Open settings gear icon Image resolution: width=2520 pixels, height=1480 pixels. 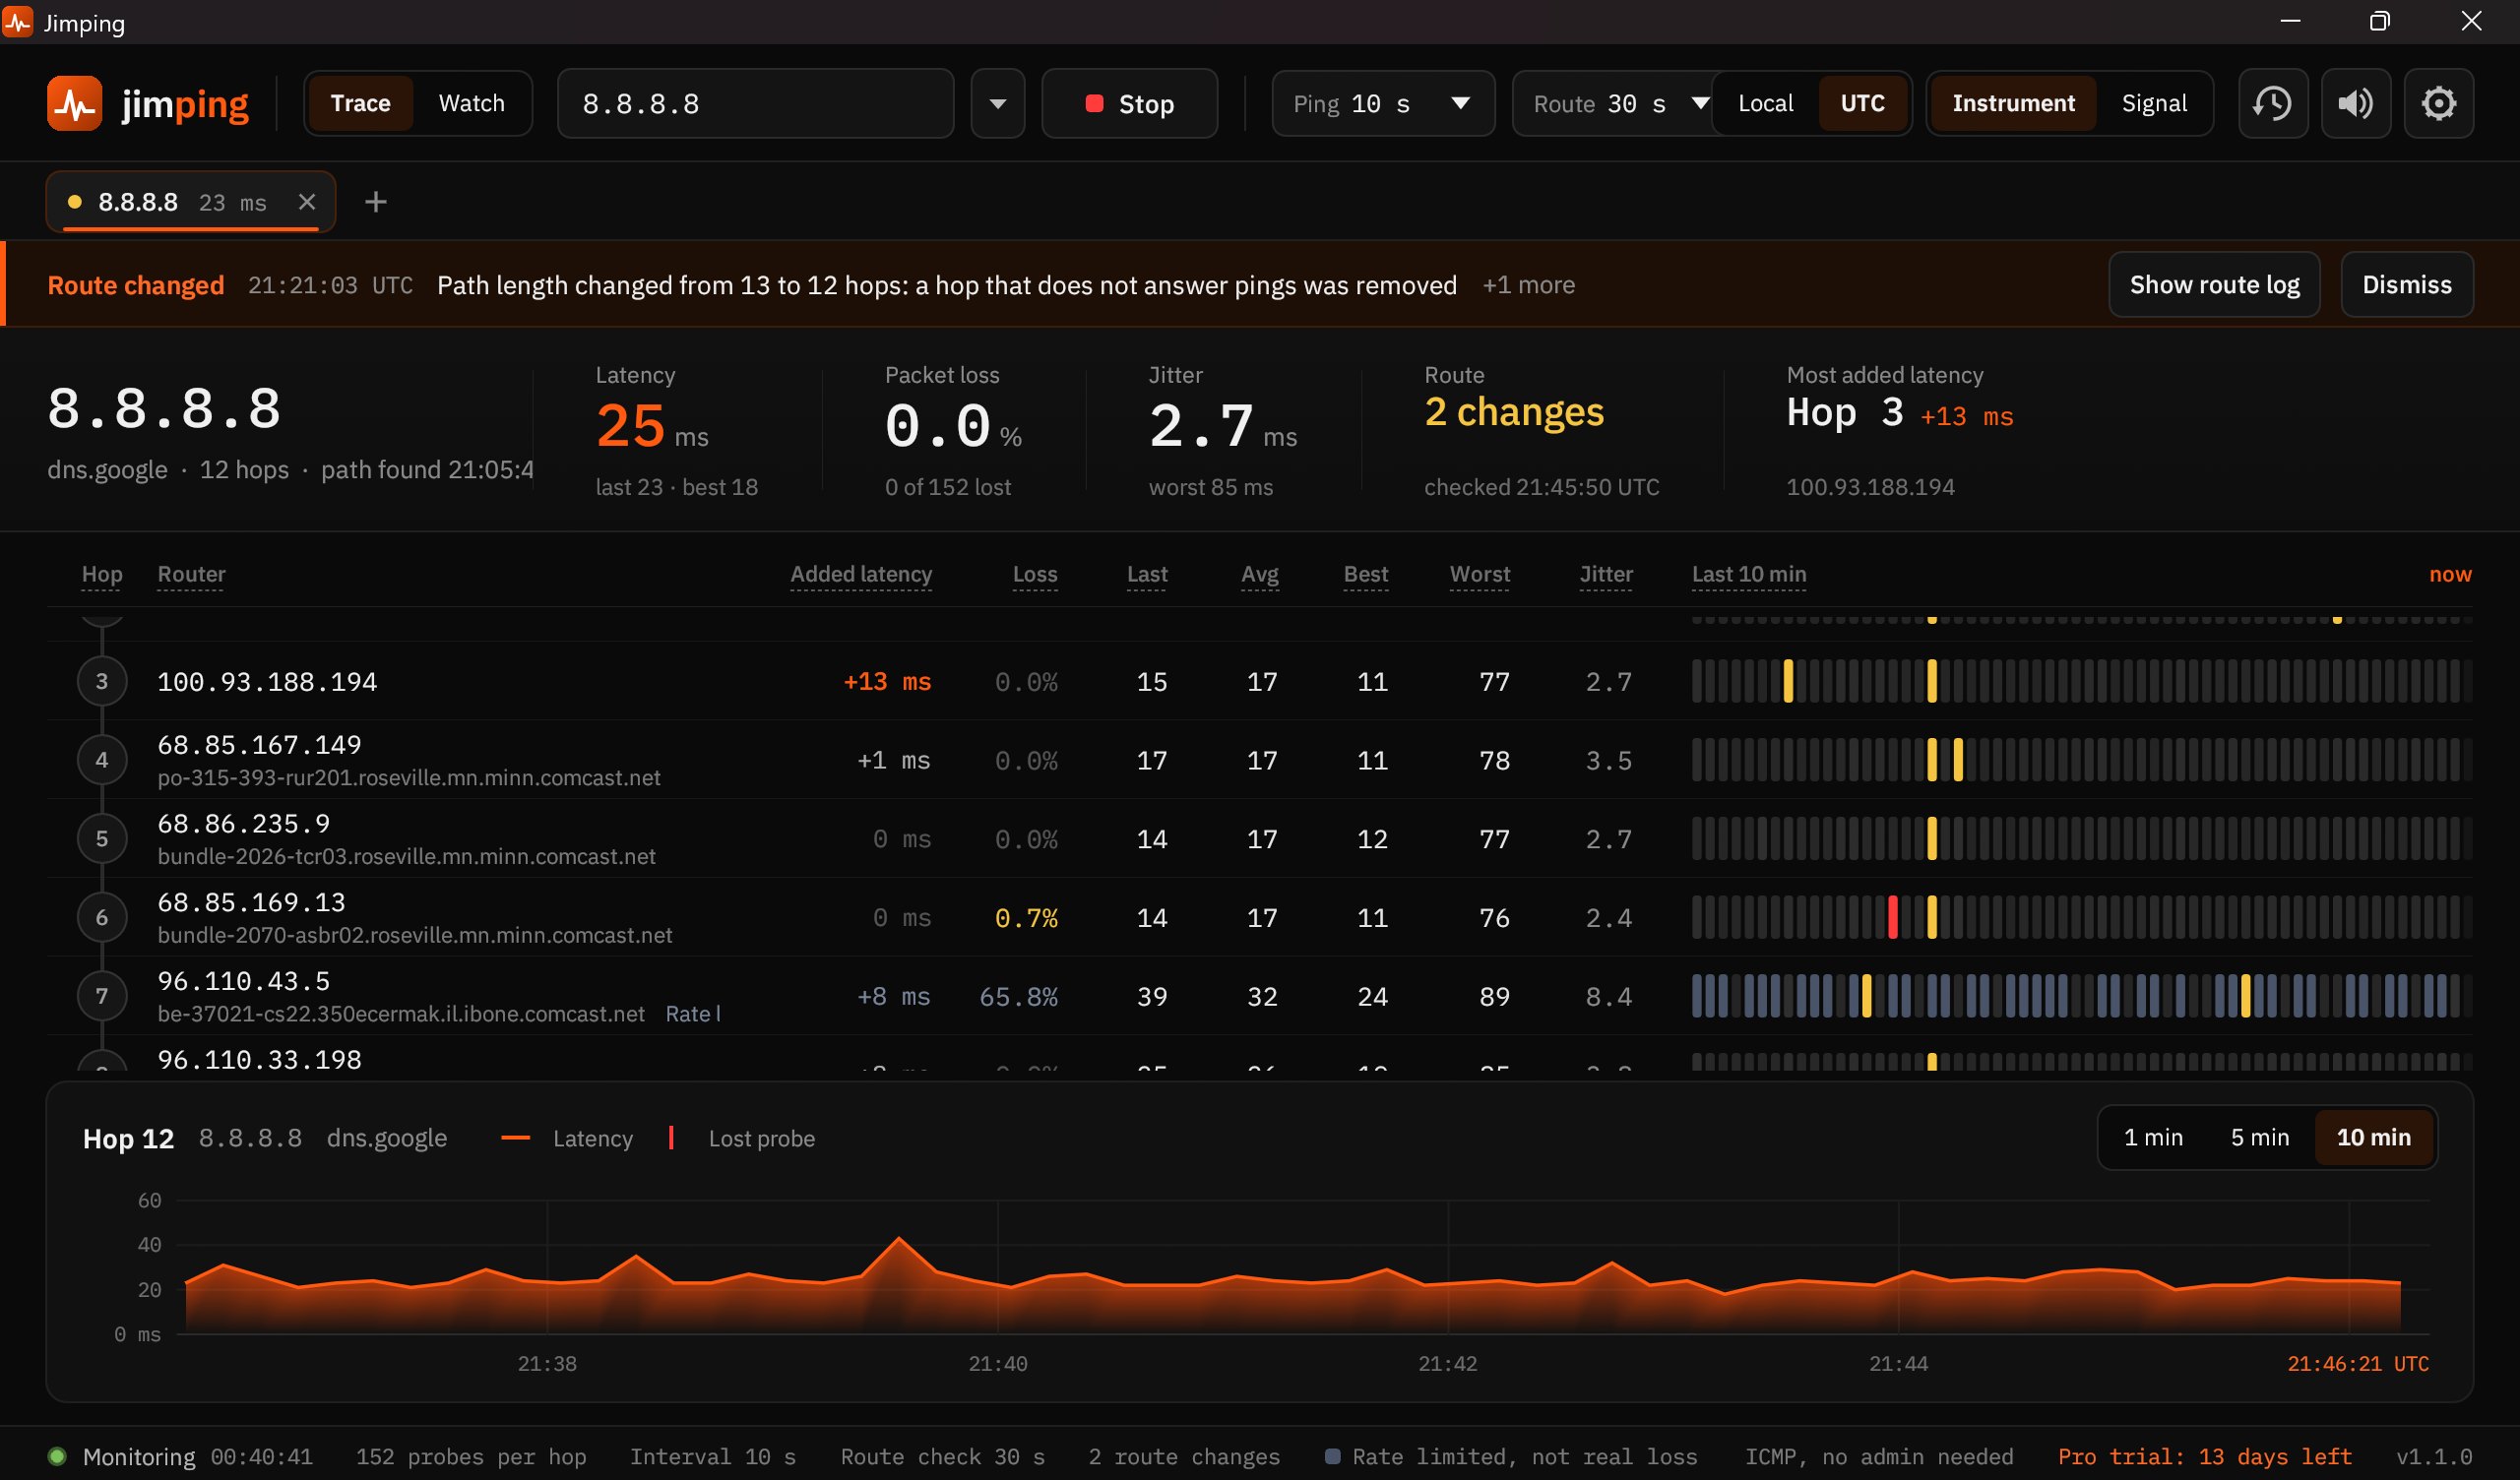point(2438,103)
